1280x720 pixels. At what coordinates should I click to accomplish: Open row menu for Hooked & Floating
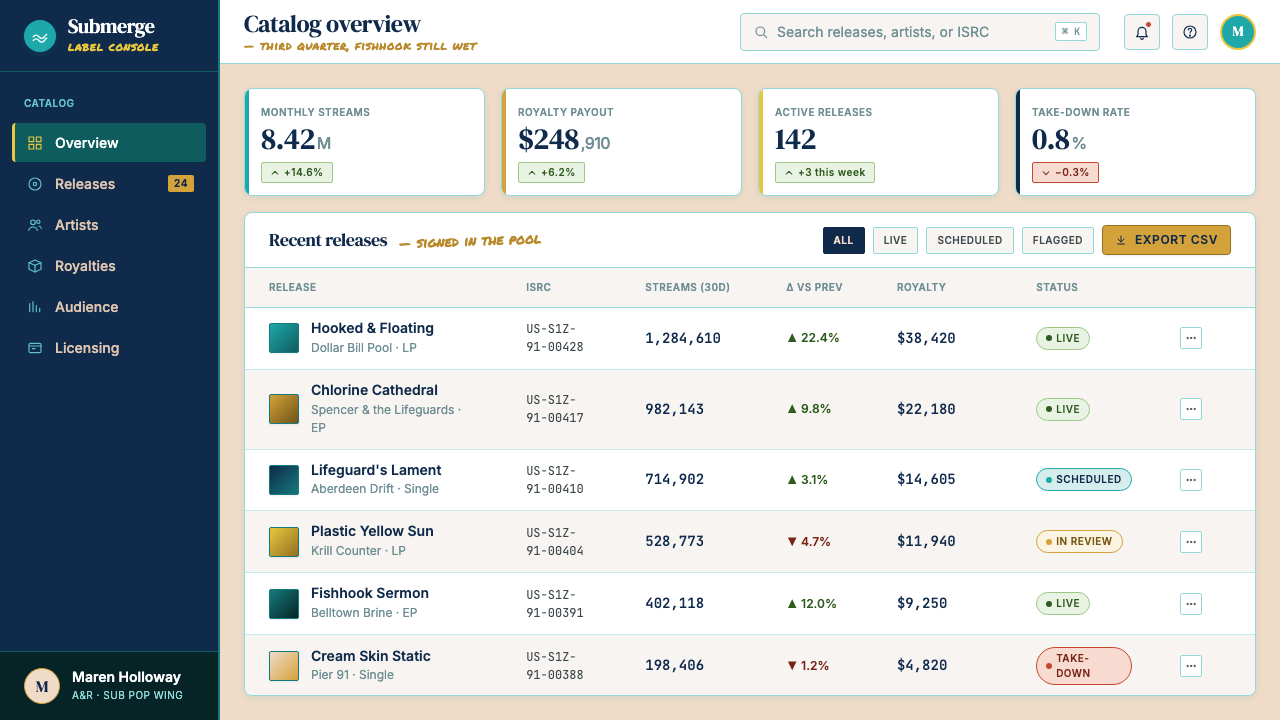1191,338
